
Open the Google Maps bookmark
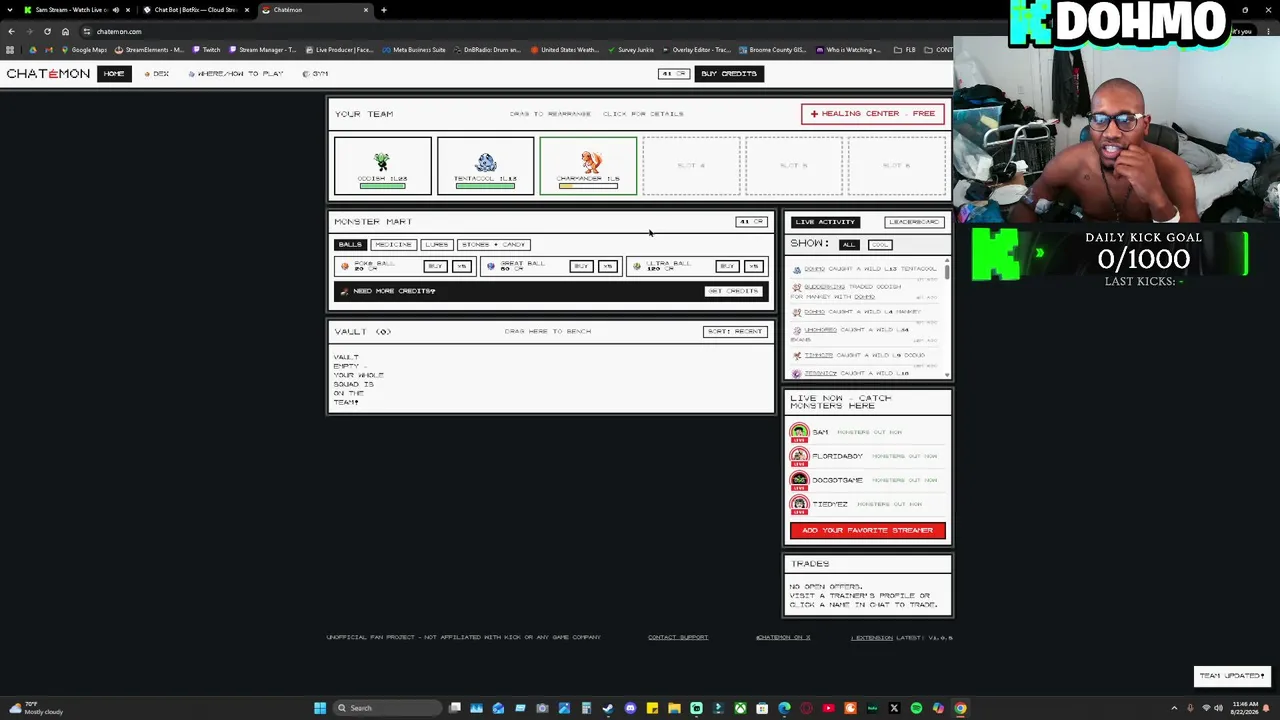point(84,50)
